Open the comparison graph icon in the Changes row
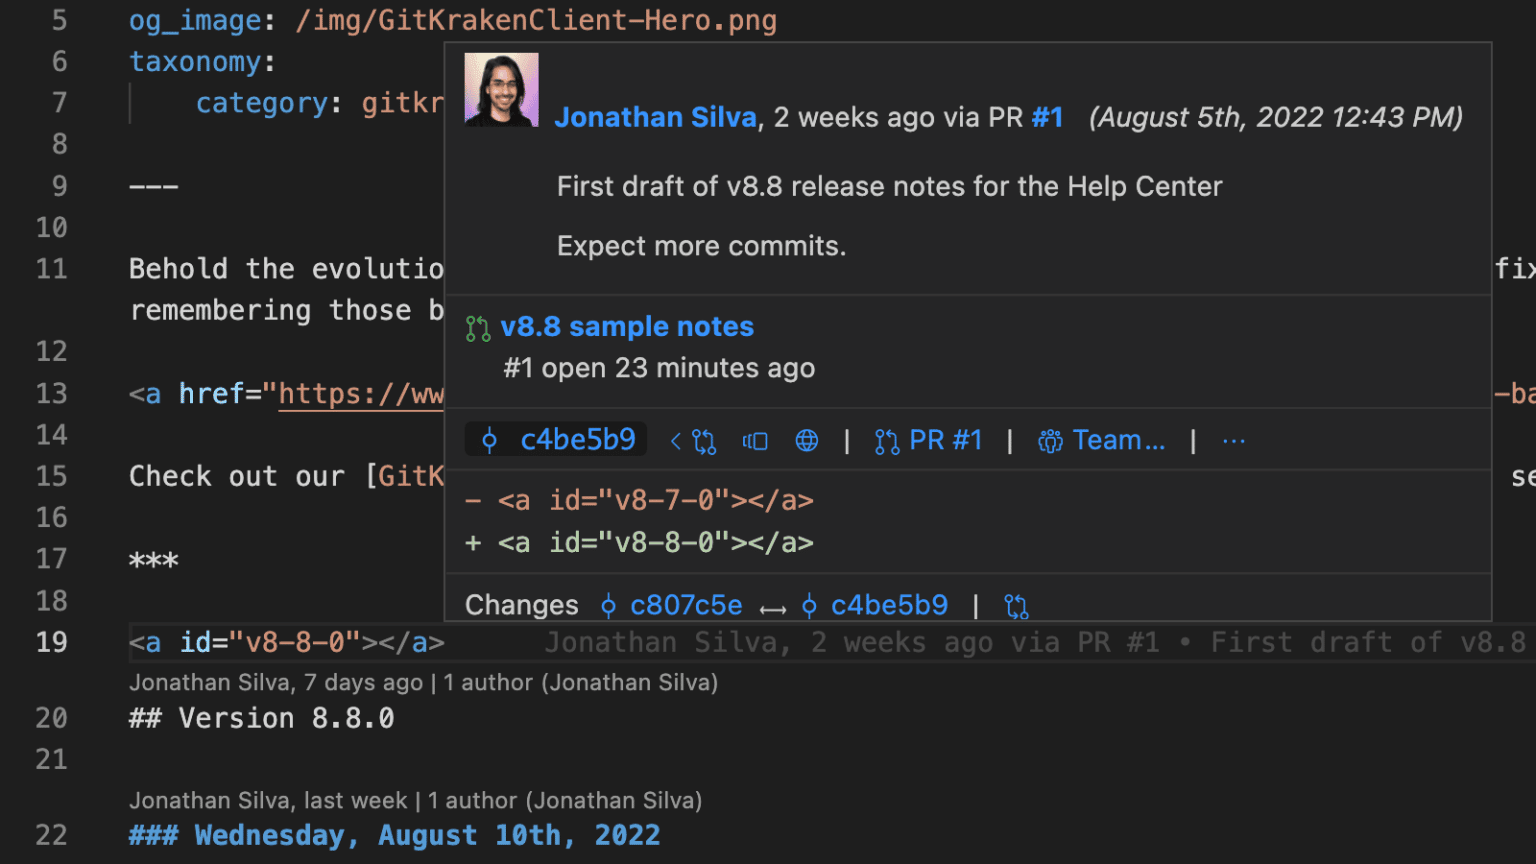Viewport: 1536px width, 864px height. (1016, 605)
